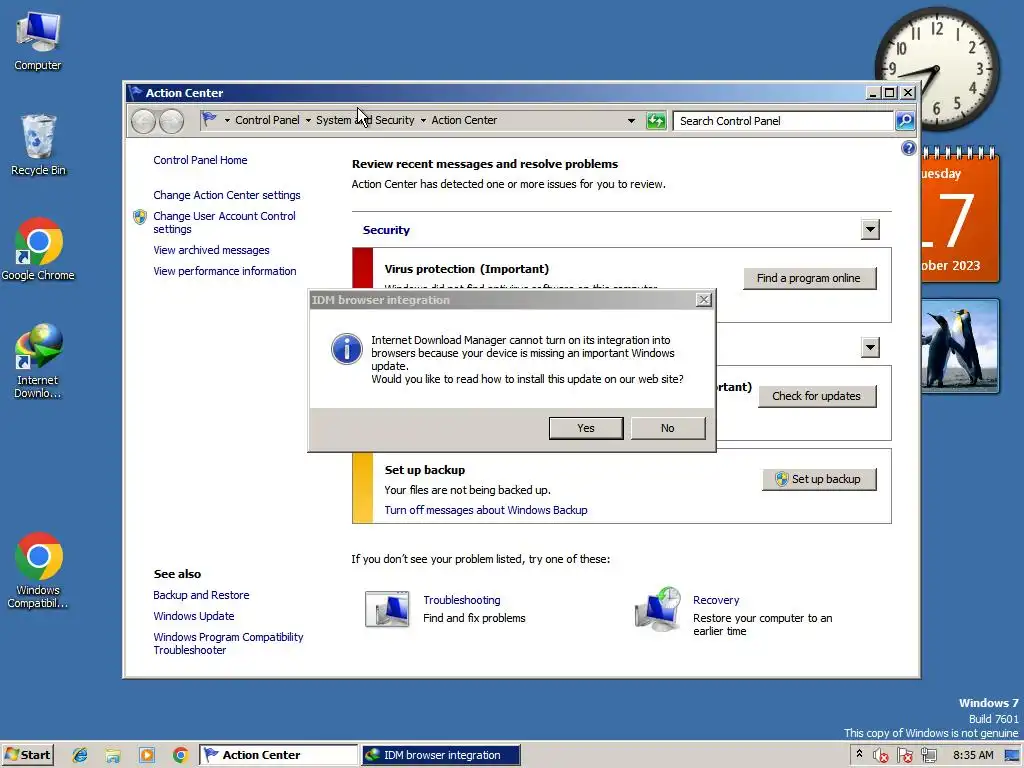Open Windows Update link under See also
The width and height of the screenshot is (1024, 768).
pyautogui.click(x=193, y=616)
